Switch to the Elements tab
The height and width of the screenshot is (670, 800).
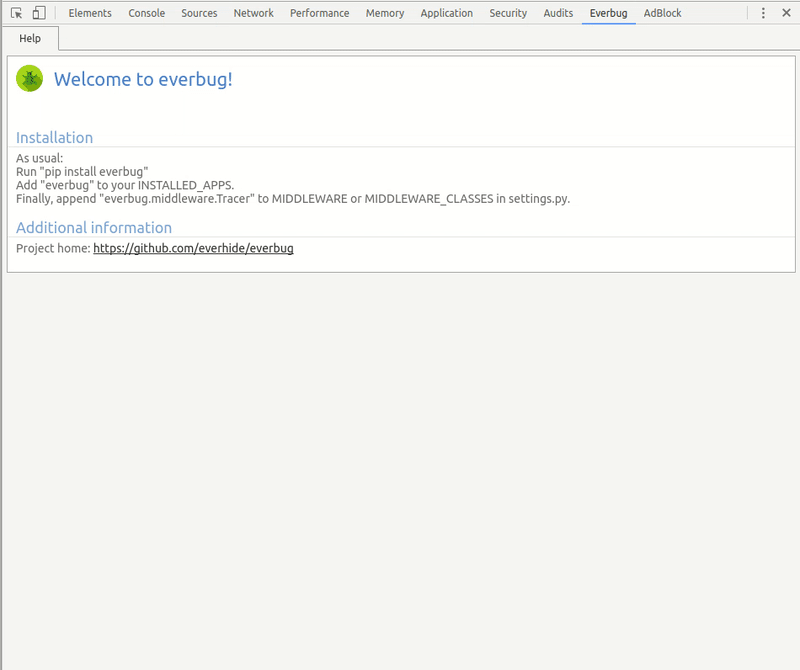[90, 13]
